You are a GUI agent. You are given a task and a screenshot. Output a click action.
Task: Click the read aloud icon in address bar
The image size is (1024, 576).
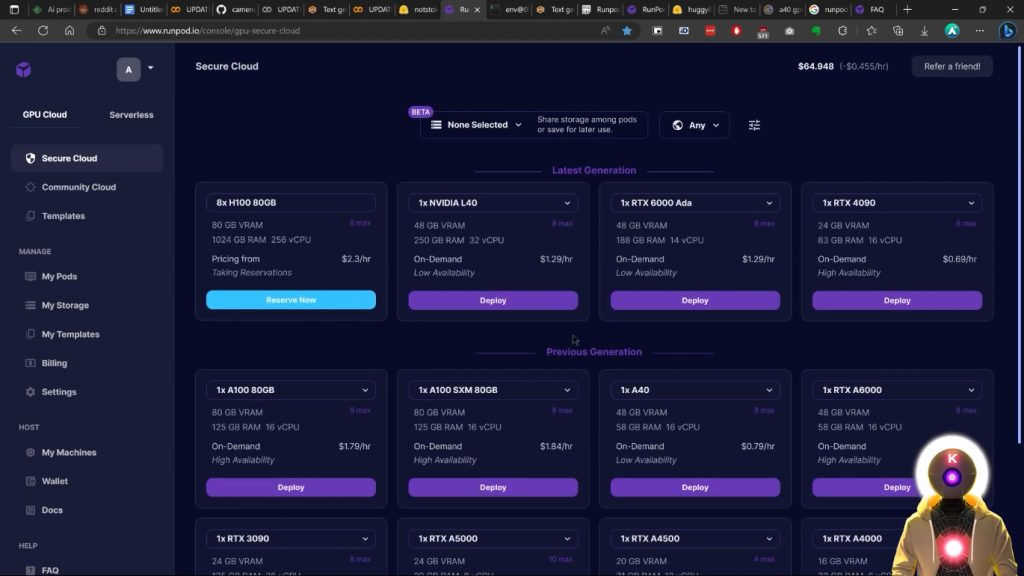tap(605, 31)
